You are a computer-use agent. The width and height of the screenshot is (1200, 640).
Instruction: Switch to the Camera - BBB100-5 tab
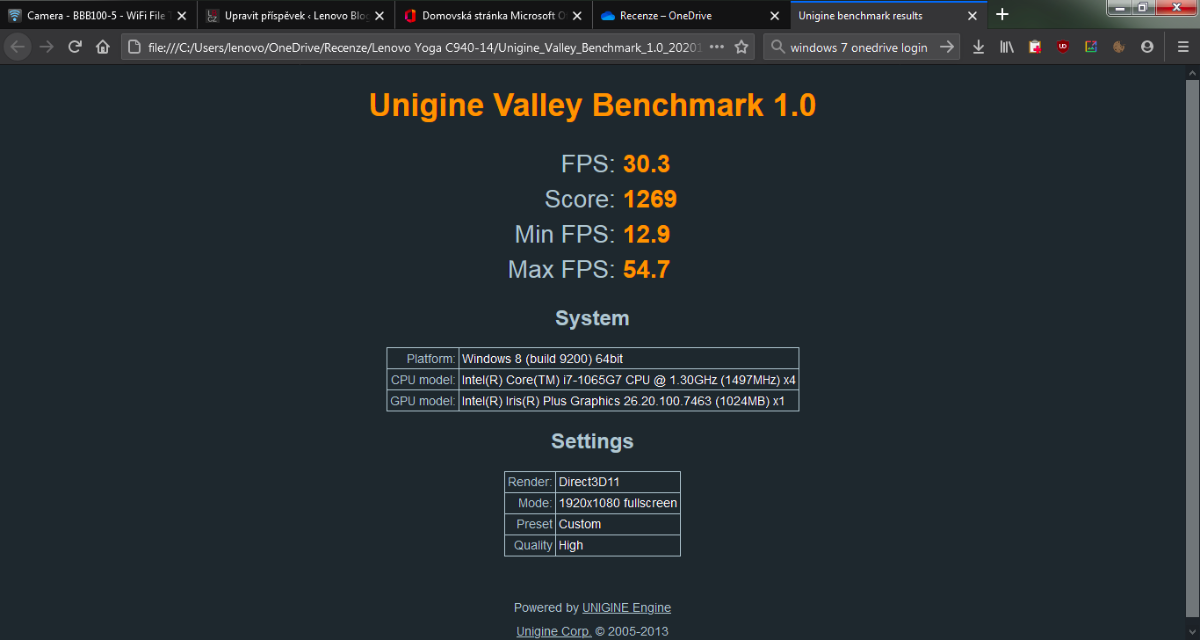click(x=90, y=16)
